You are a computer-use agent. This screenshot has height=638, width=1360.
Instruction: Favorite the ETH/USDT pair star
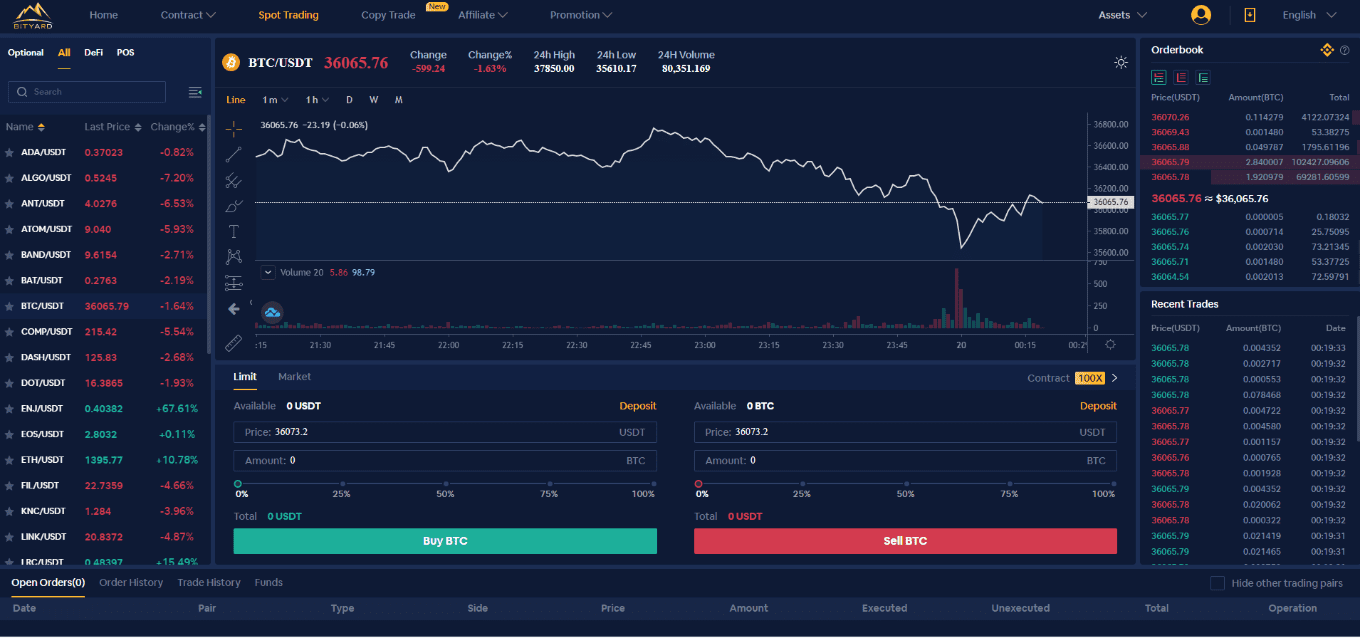click(9, 460)
